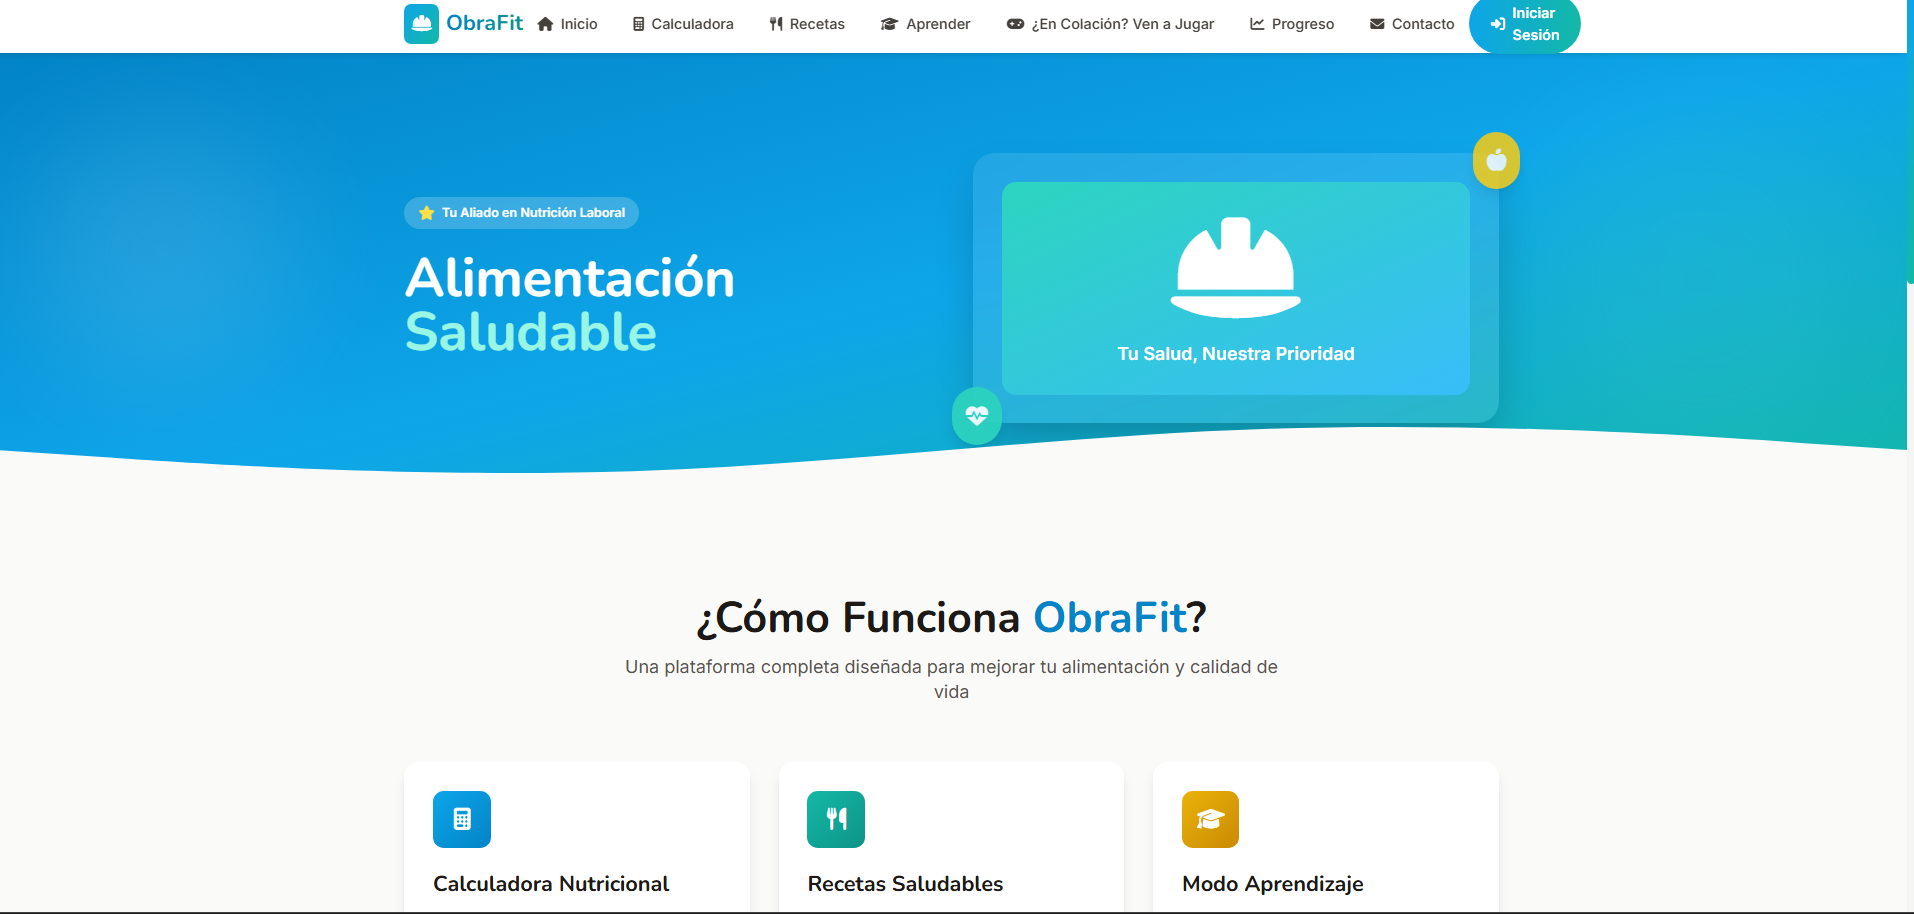Screen dimensions: 1914x914
Task: Click the heartbeat badge icon
Action: pos(976,416)
